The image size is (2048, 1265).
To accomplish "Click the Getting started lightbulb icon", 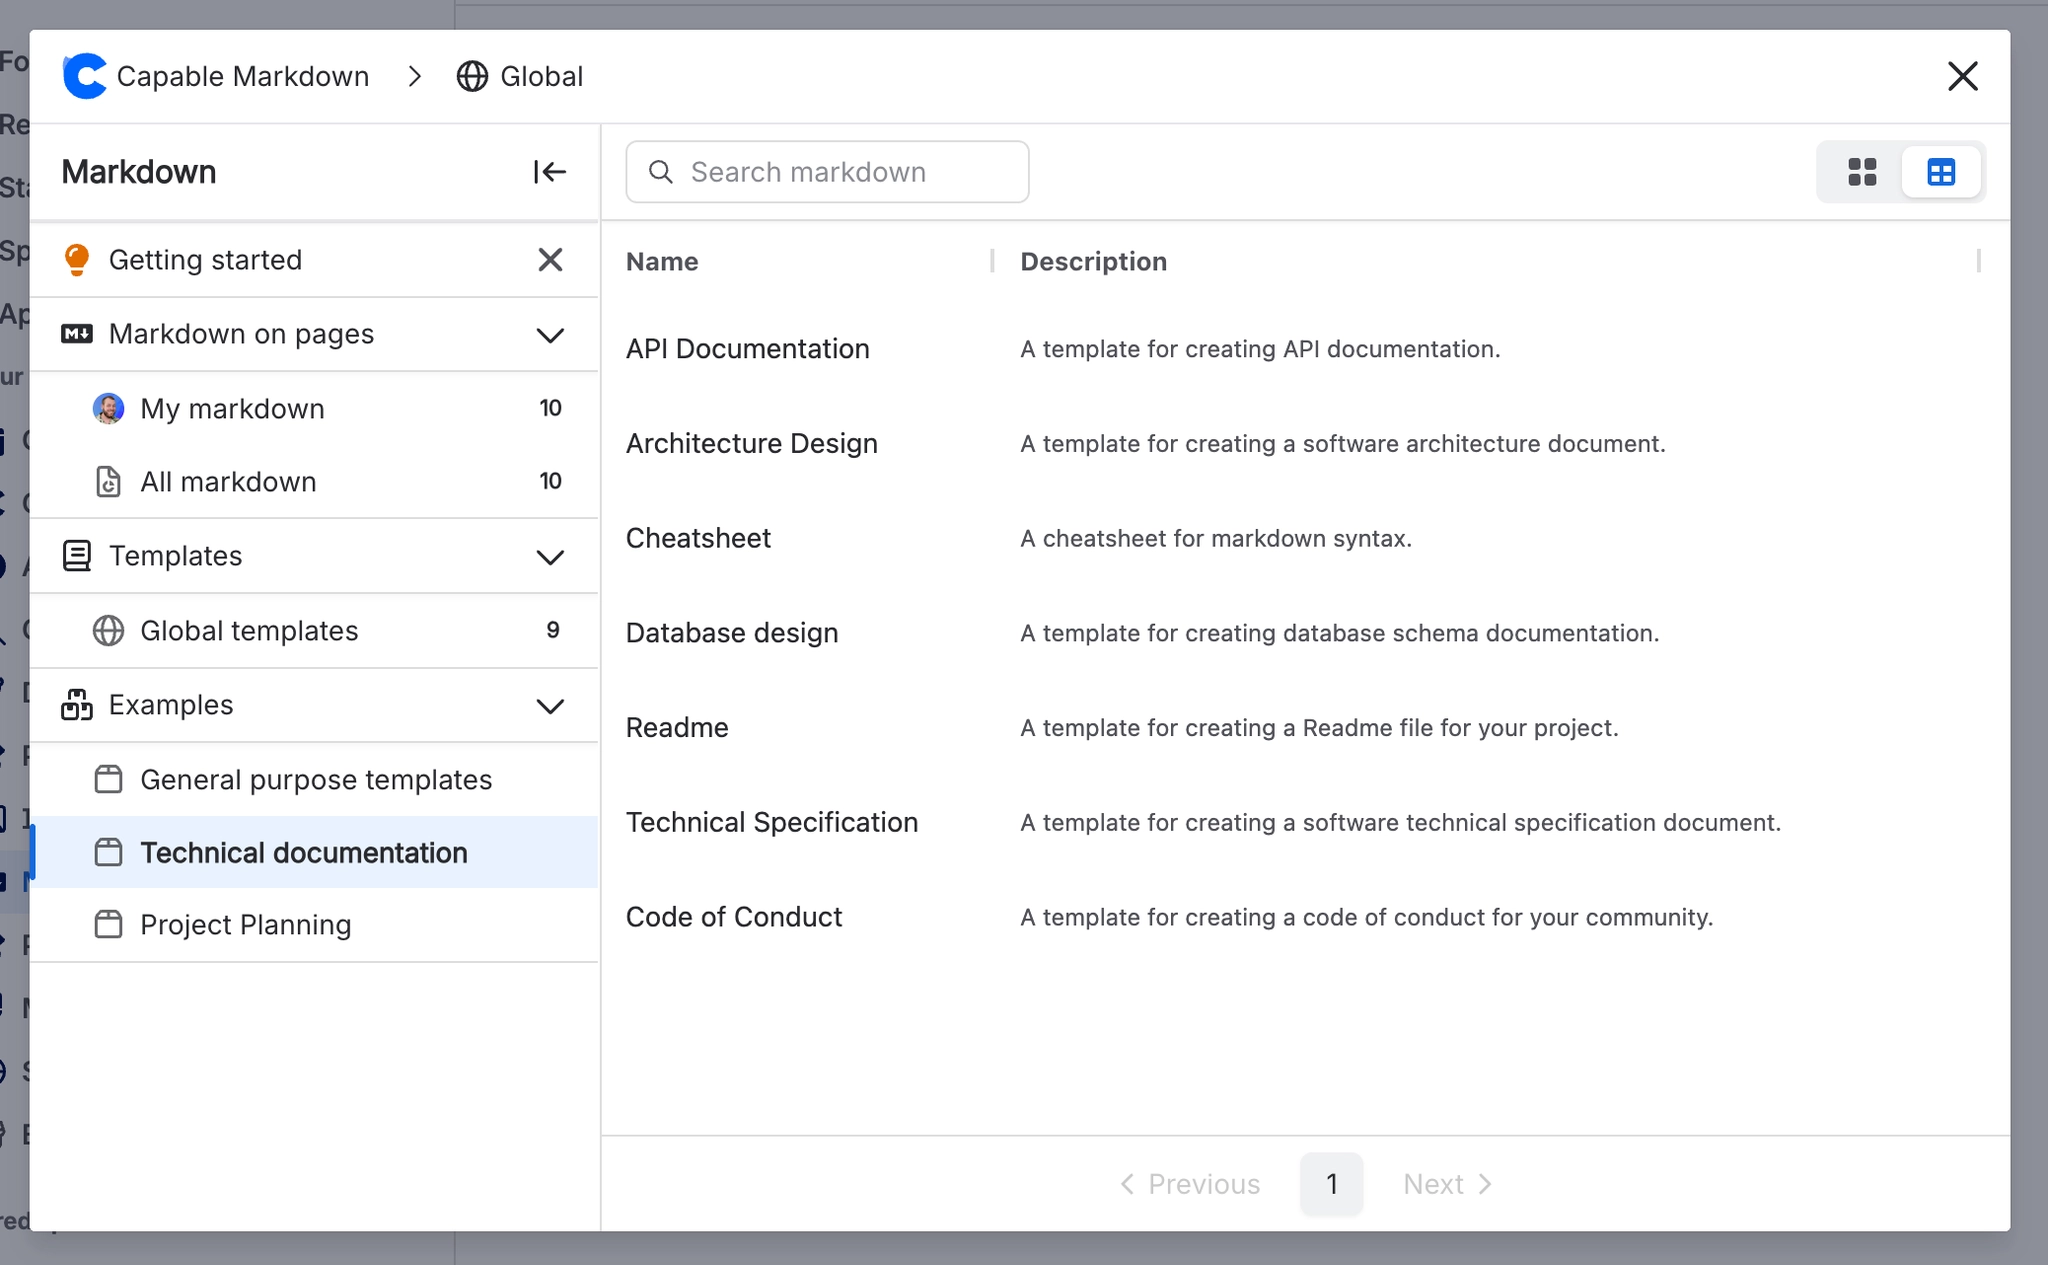I will [77, 260].
